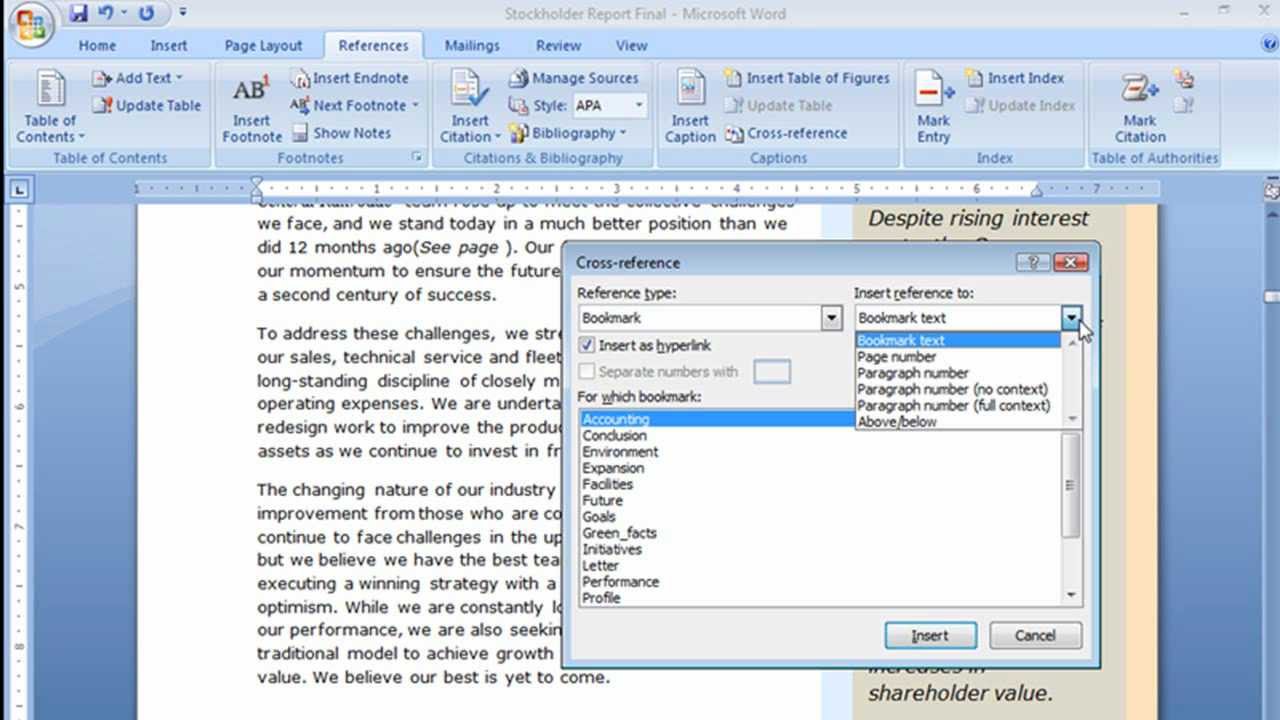Select Above/below option
This screenshot has height=720, width=1280.
(x=957, y=421)
